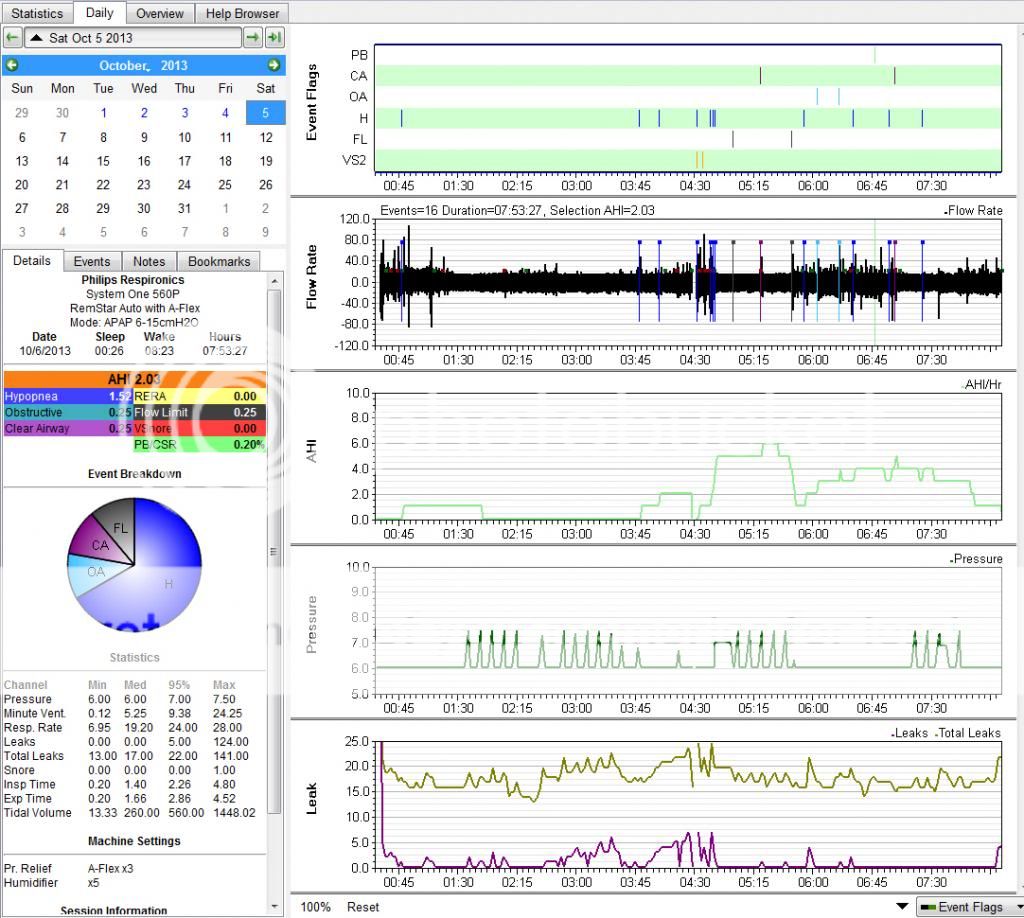Open the Event Flags graph dropdown

967,906
